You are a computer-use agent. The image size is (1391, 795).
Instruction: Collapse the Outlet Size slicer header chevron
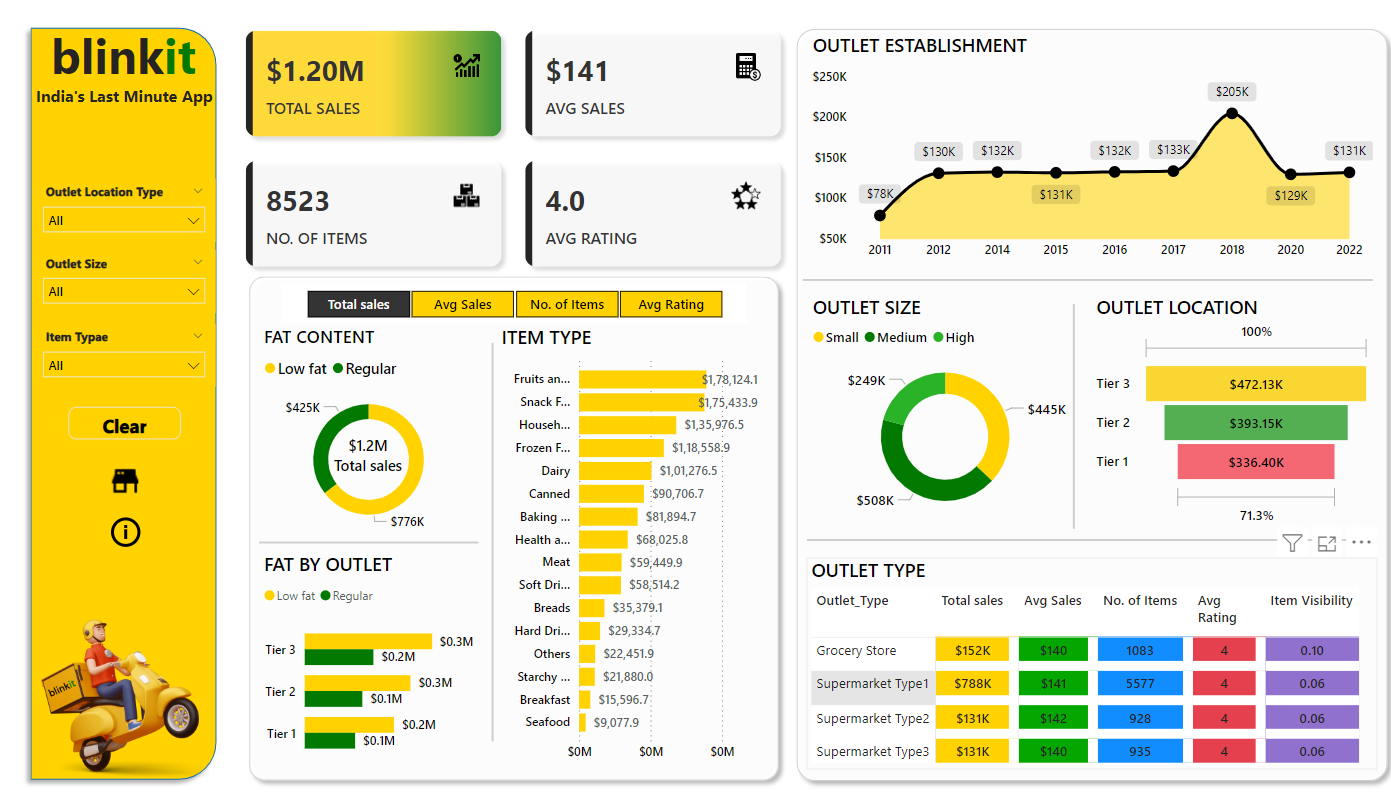198,263
